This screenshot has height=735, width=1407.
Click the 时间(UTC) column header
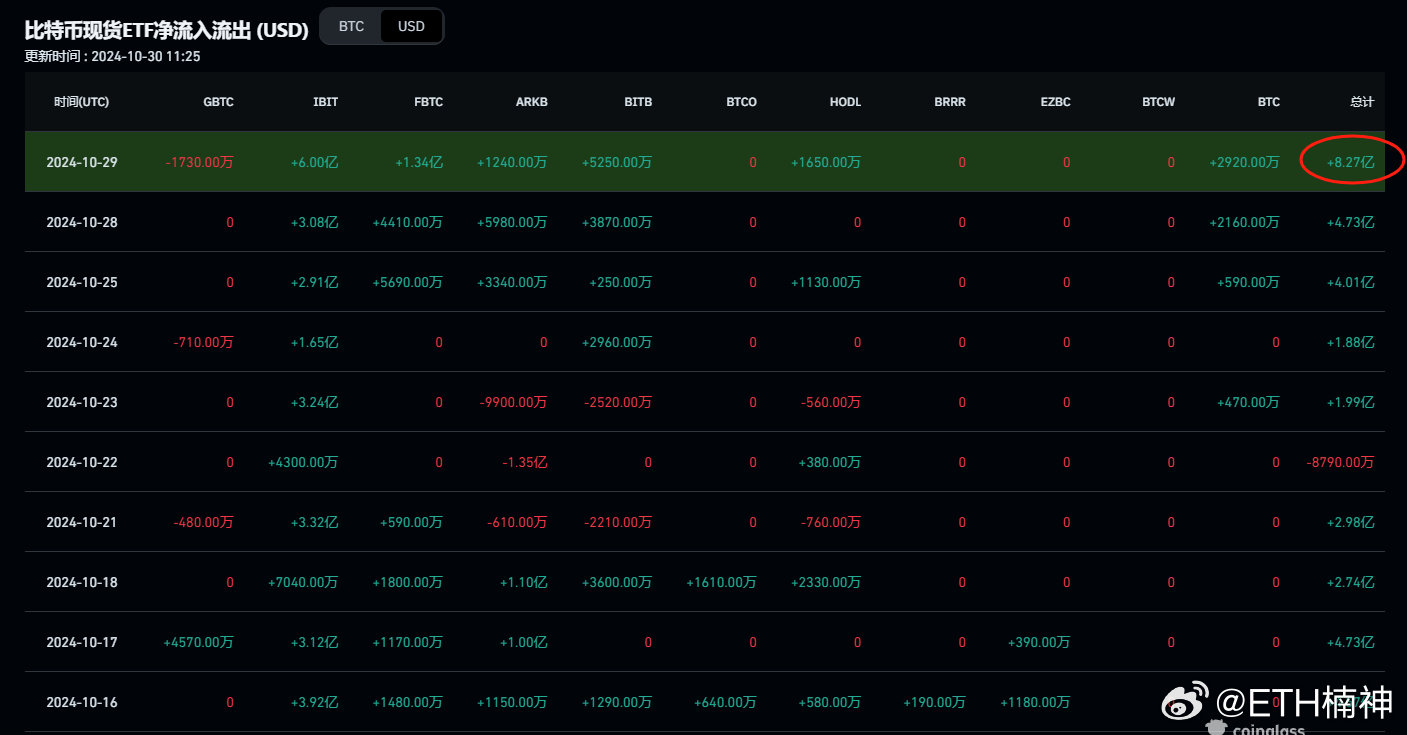coord(82,102)
